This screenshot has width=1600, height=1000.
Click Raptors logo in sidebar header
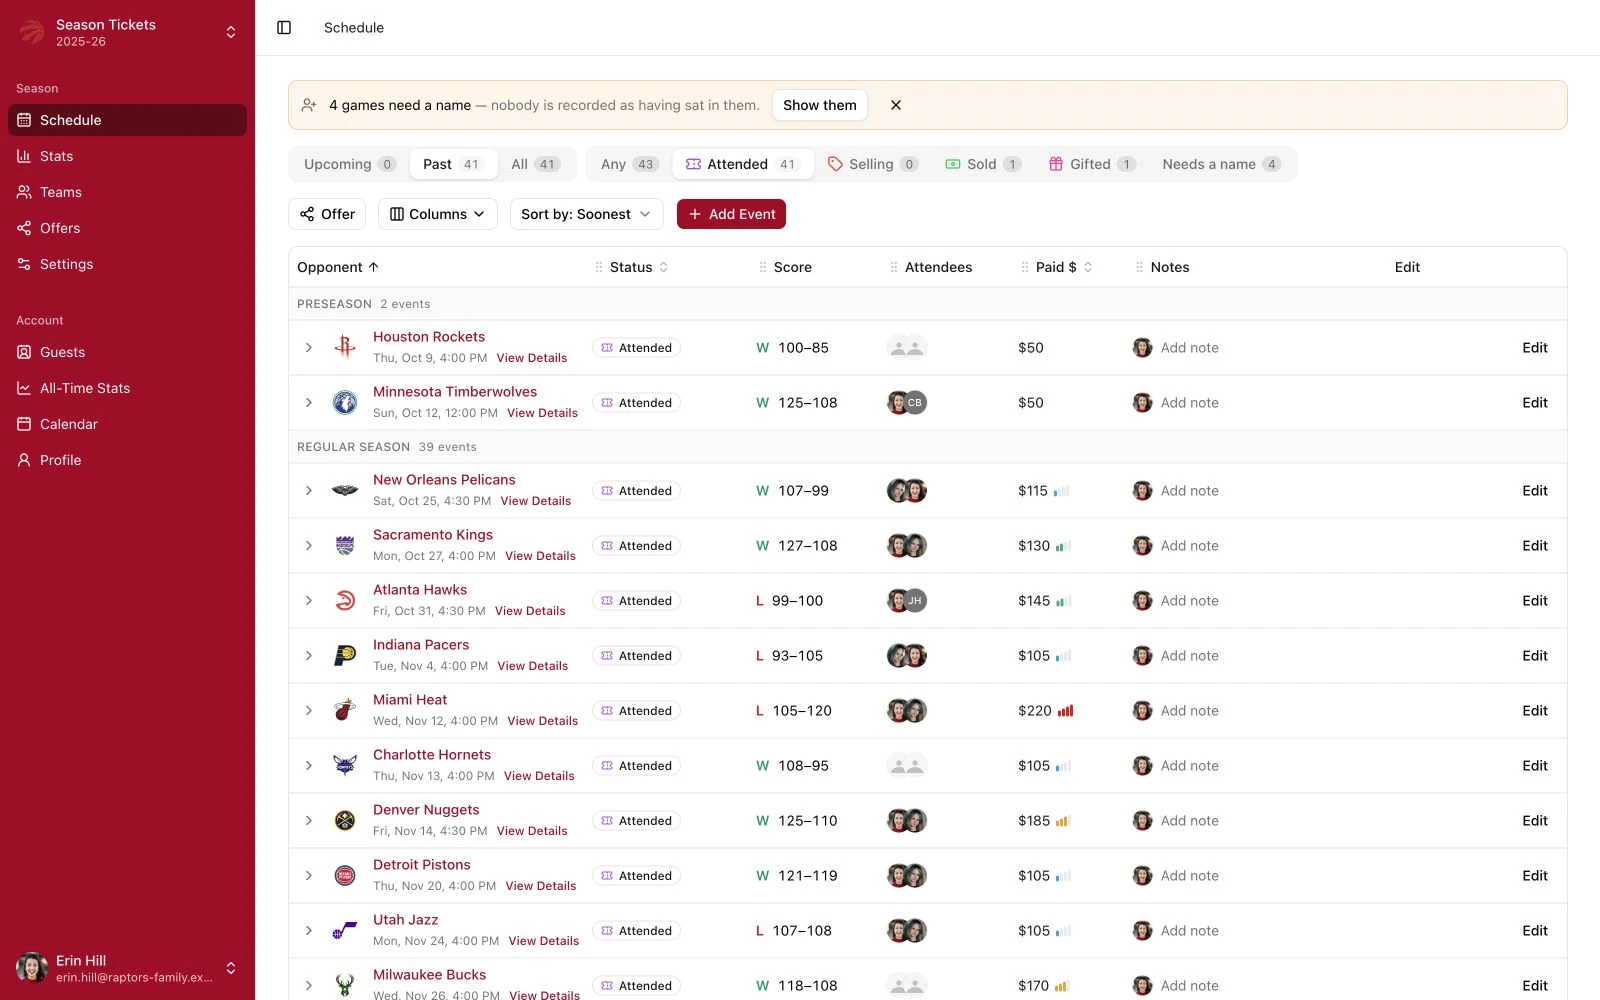(x=32, y=32)
